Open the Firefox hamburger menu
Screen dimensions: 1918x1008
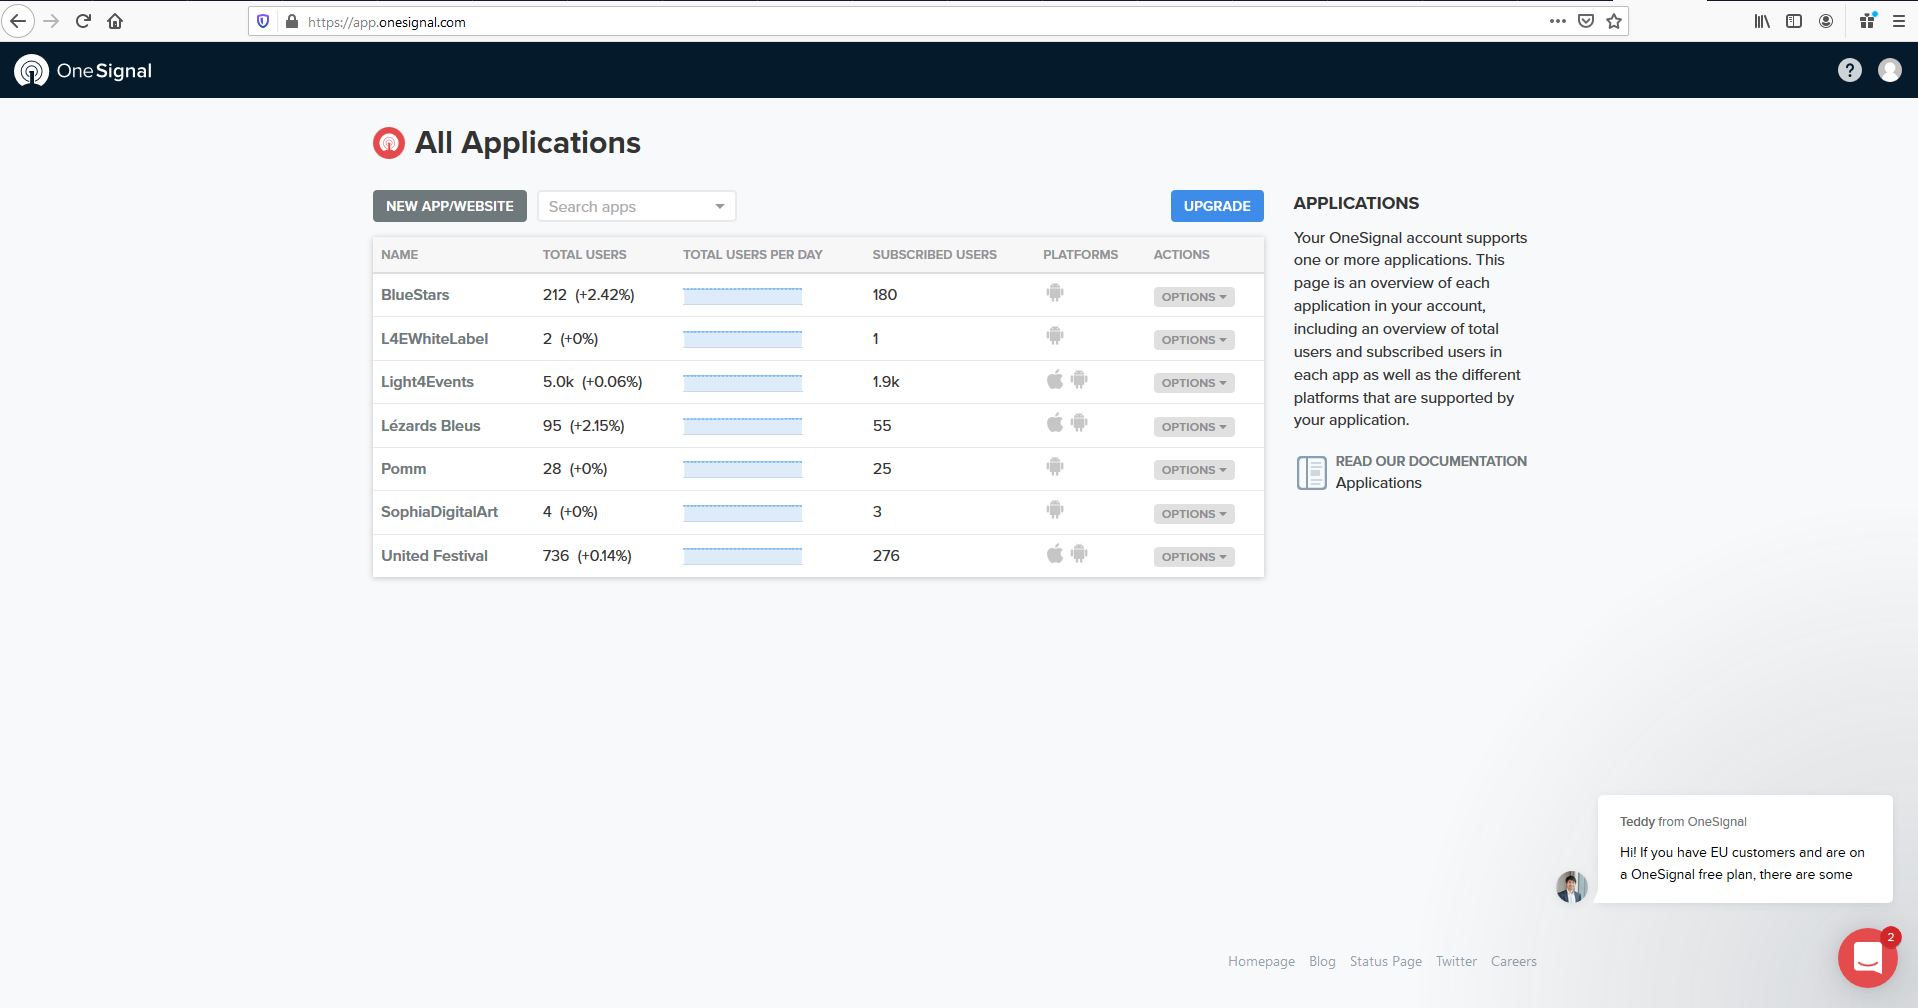pyautogui.click(x=1898, y=21)
